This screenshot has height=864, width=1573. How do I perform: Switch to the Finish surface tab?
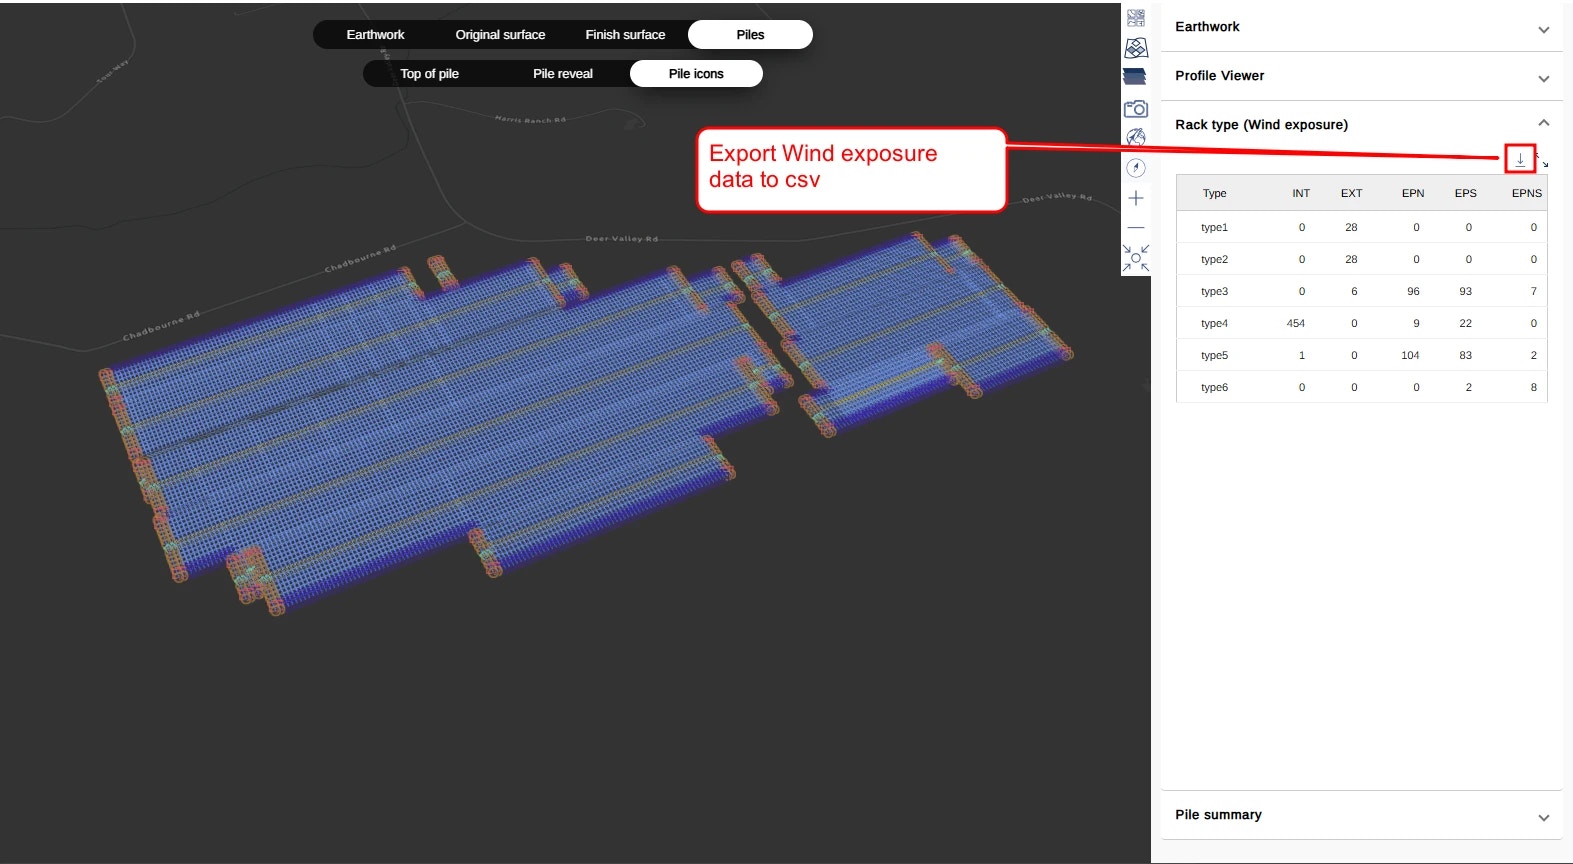[x=625, y=34]
